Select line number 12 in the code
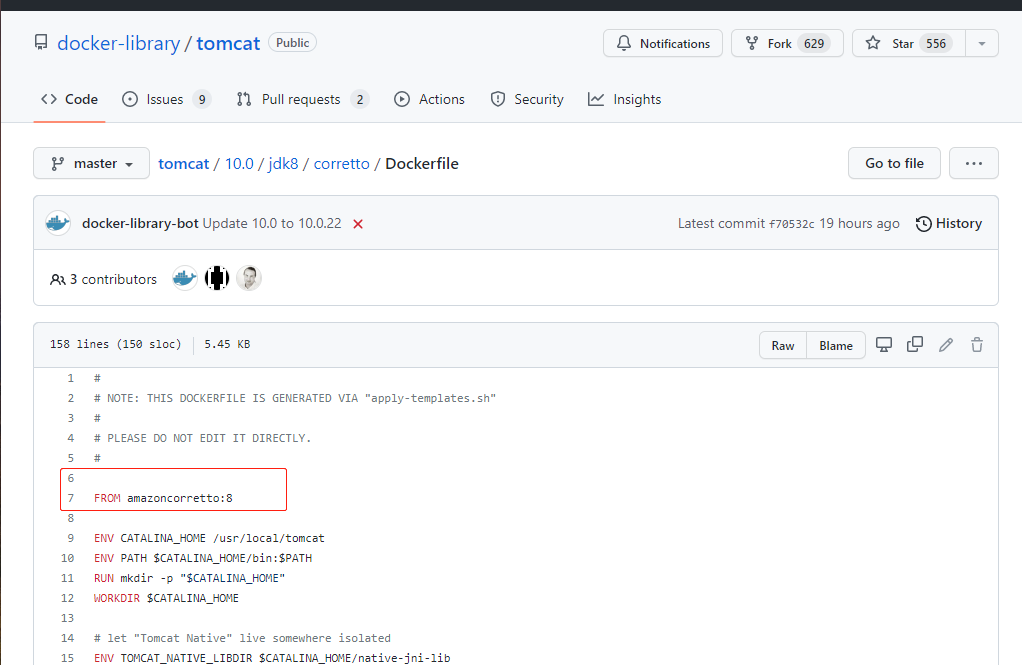 tap(68, 598)
